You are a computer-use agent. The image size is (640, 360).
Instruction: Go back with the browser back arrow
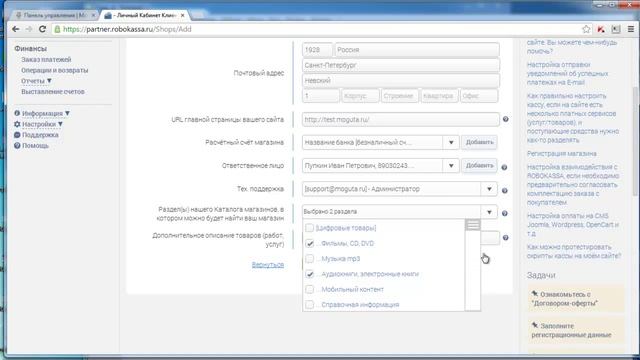pyautogui.click(x=16, y=29)
